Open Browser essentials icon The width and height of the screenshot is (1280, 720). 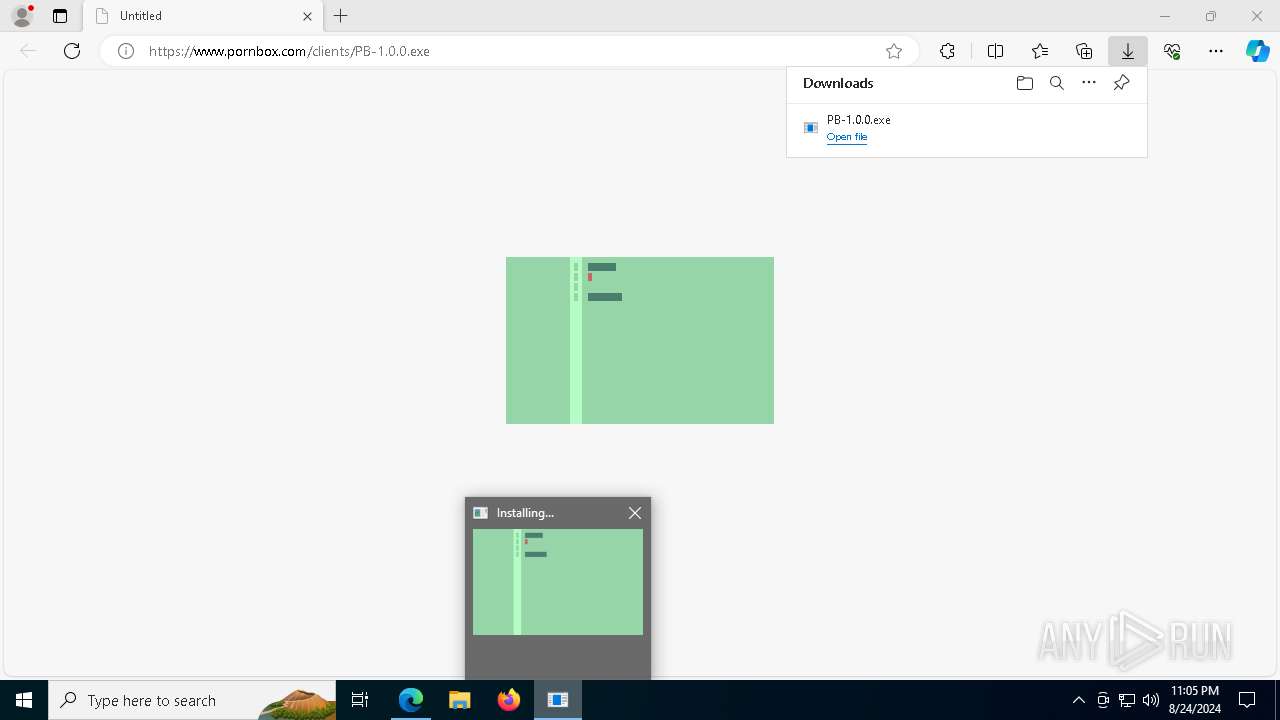(1172, 51)
